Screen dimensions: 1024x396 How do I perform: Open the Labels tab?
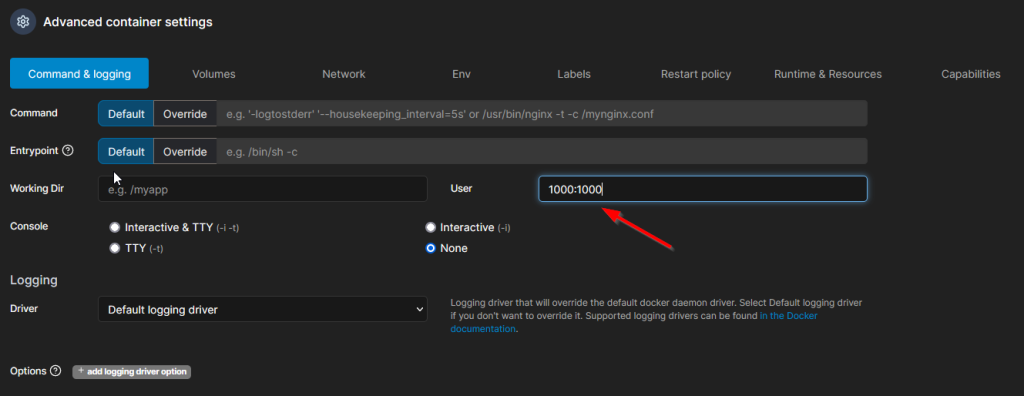(x=574, y=74)
